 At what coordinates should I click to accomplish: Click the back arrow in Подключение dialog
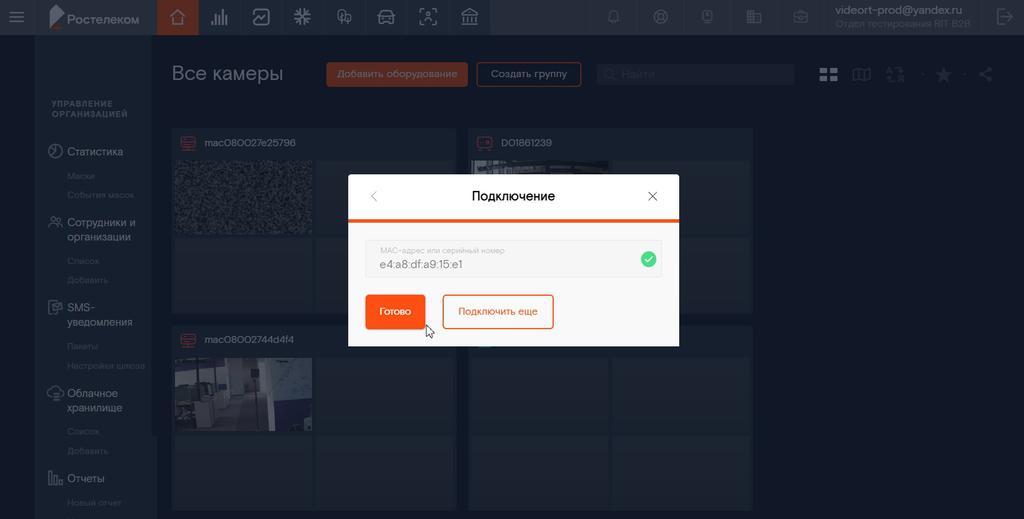point(374,197)
